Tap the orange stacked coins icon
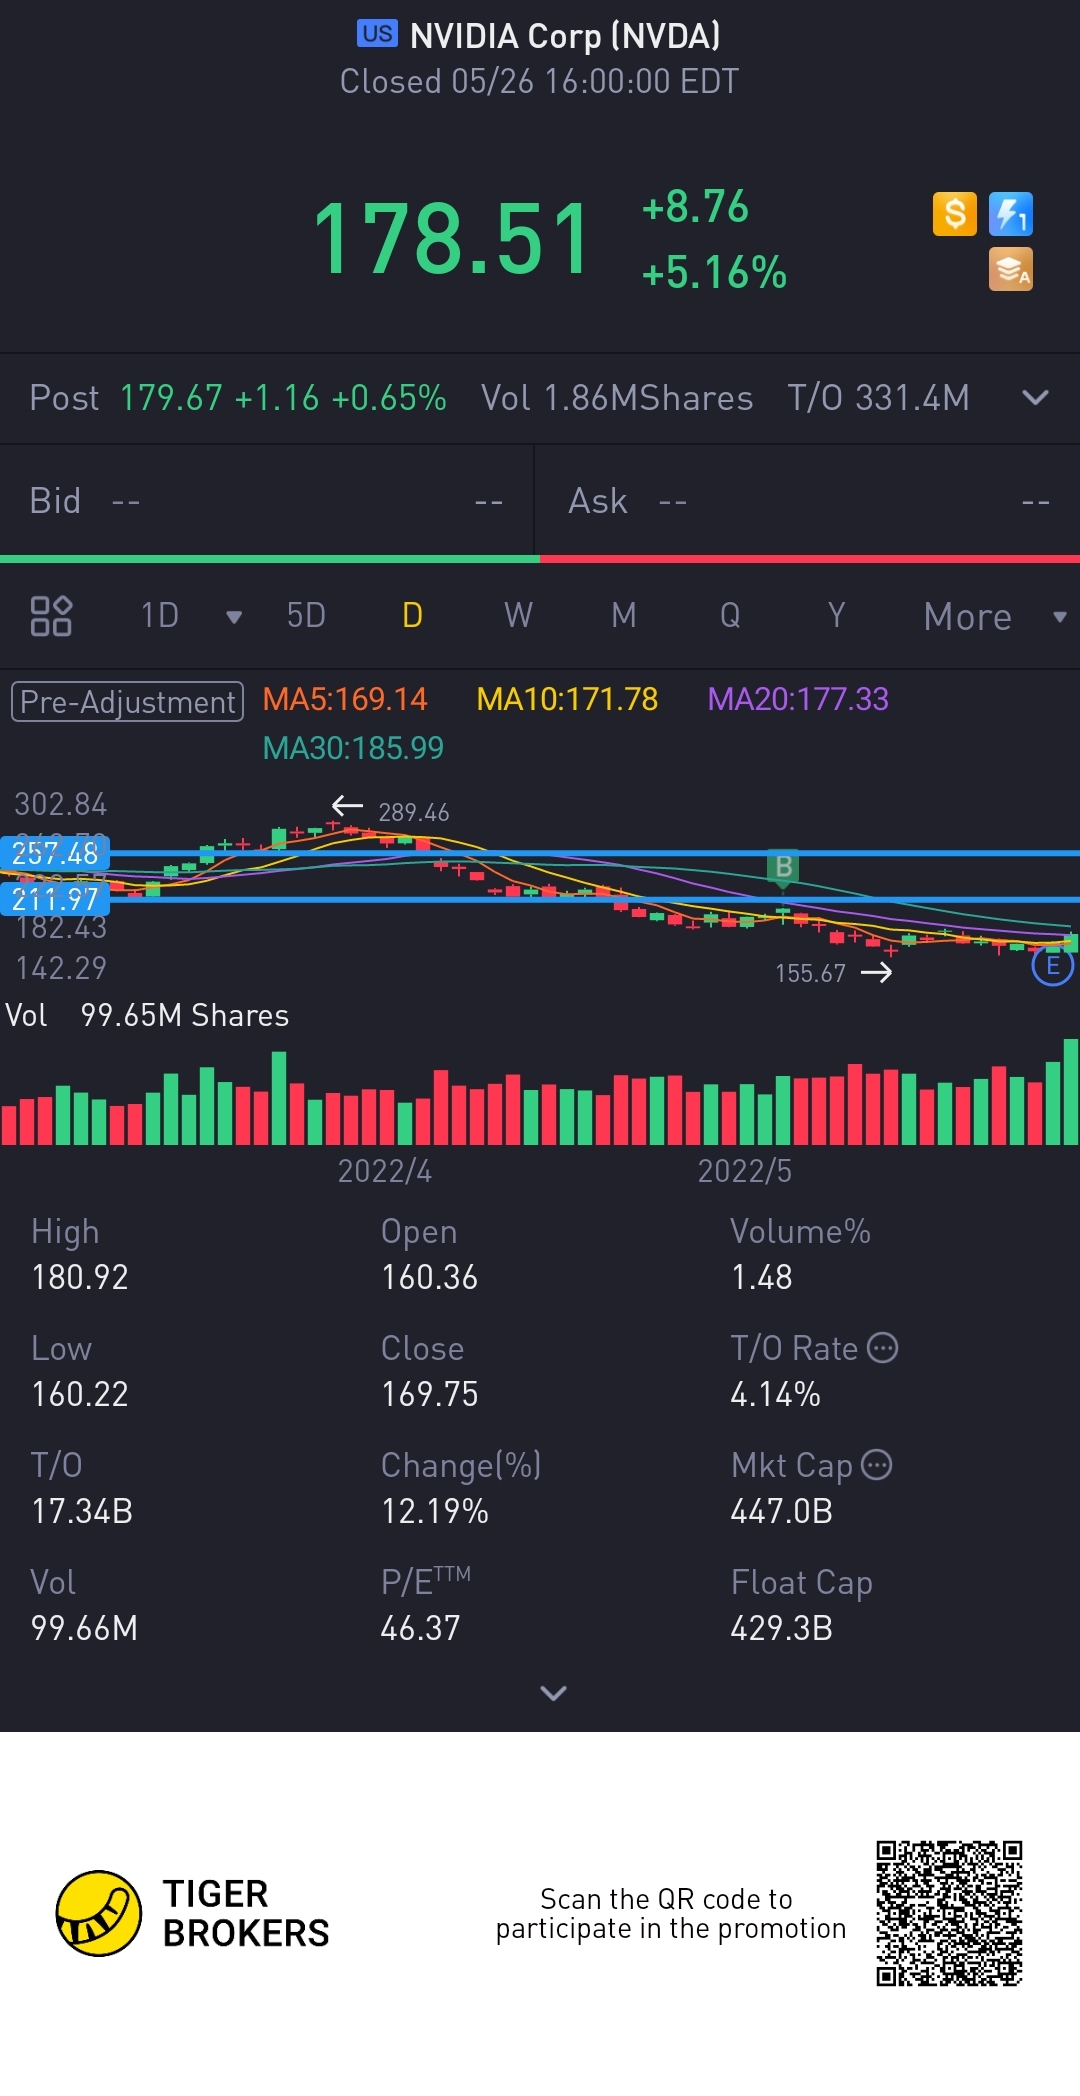 pyautogui.click(x=1011, y=270)
